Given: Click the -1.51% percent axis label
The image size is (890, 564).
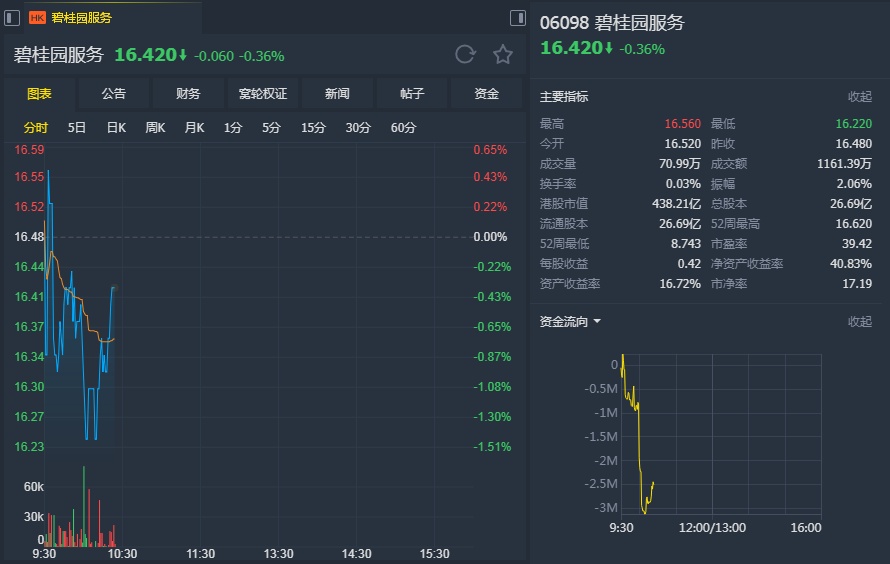Looking at the screenshot, I should pos(492,447).
